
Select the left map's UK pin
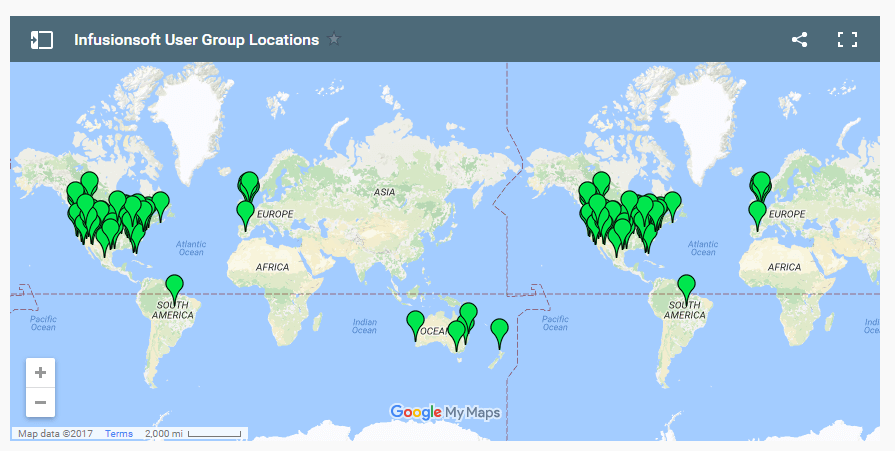pyautogui.click(x=249, y=184)
